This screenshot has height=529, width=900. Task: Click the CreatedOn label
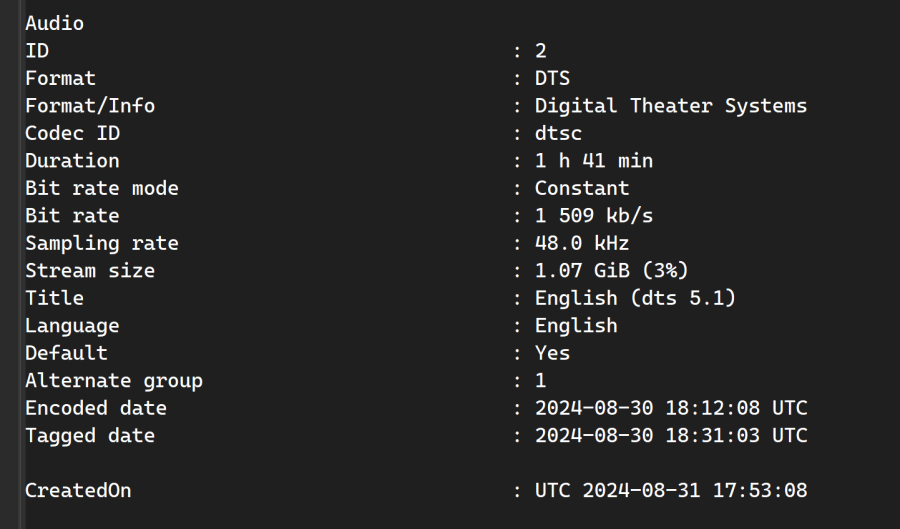tap(78, 490)
